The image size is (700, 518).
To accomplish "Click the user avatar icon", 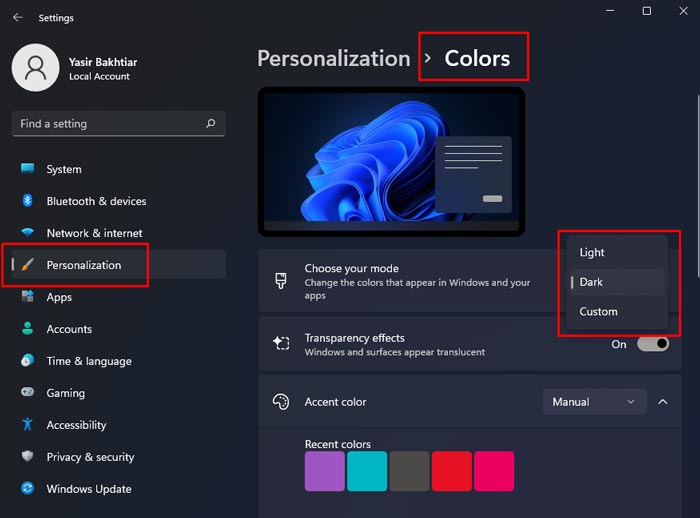I will [35, 67].
